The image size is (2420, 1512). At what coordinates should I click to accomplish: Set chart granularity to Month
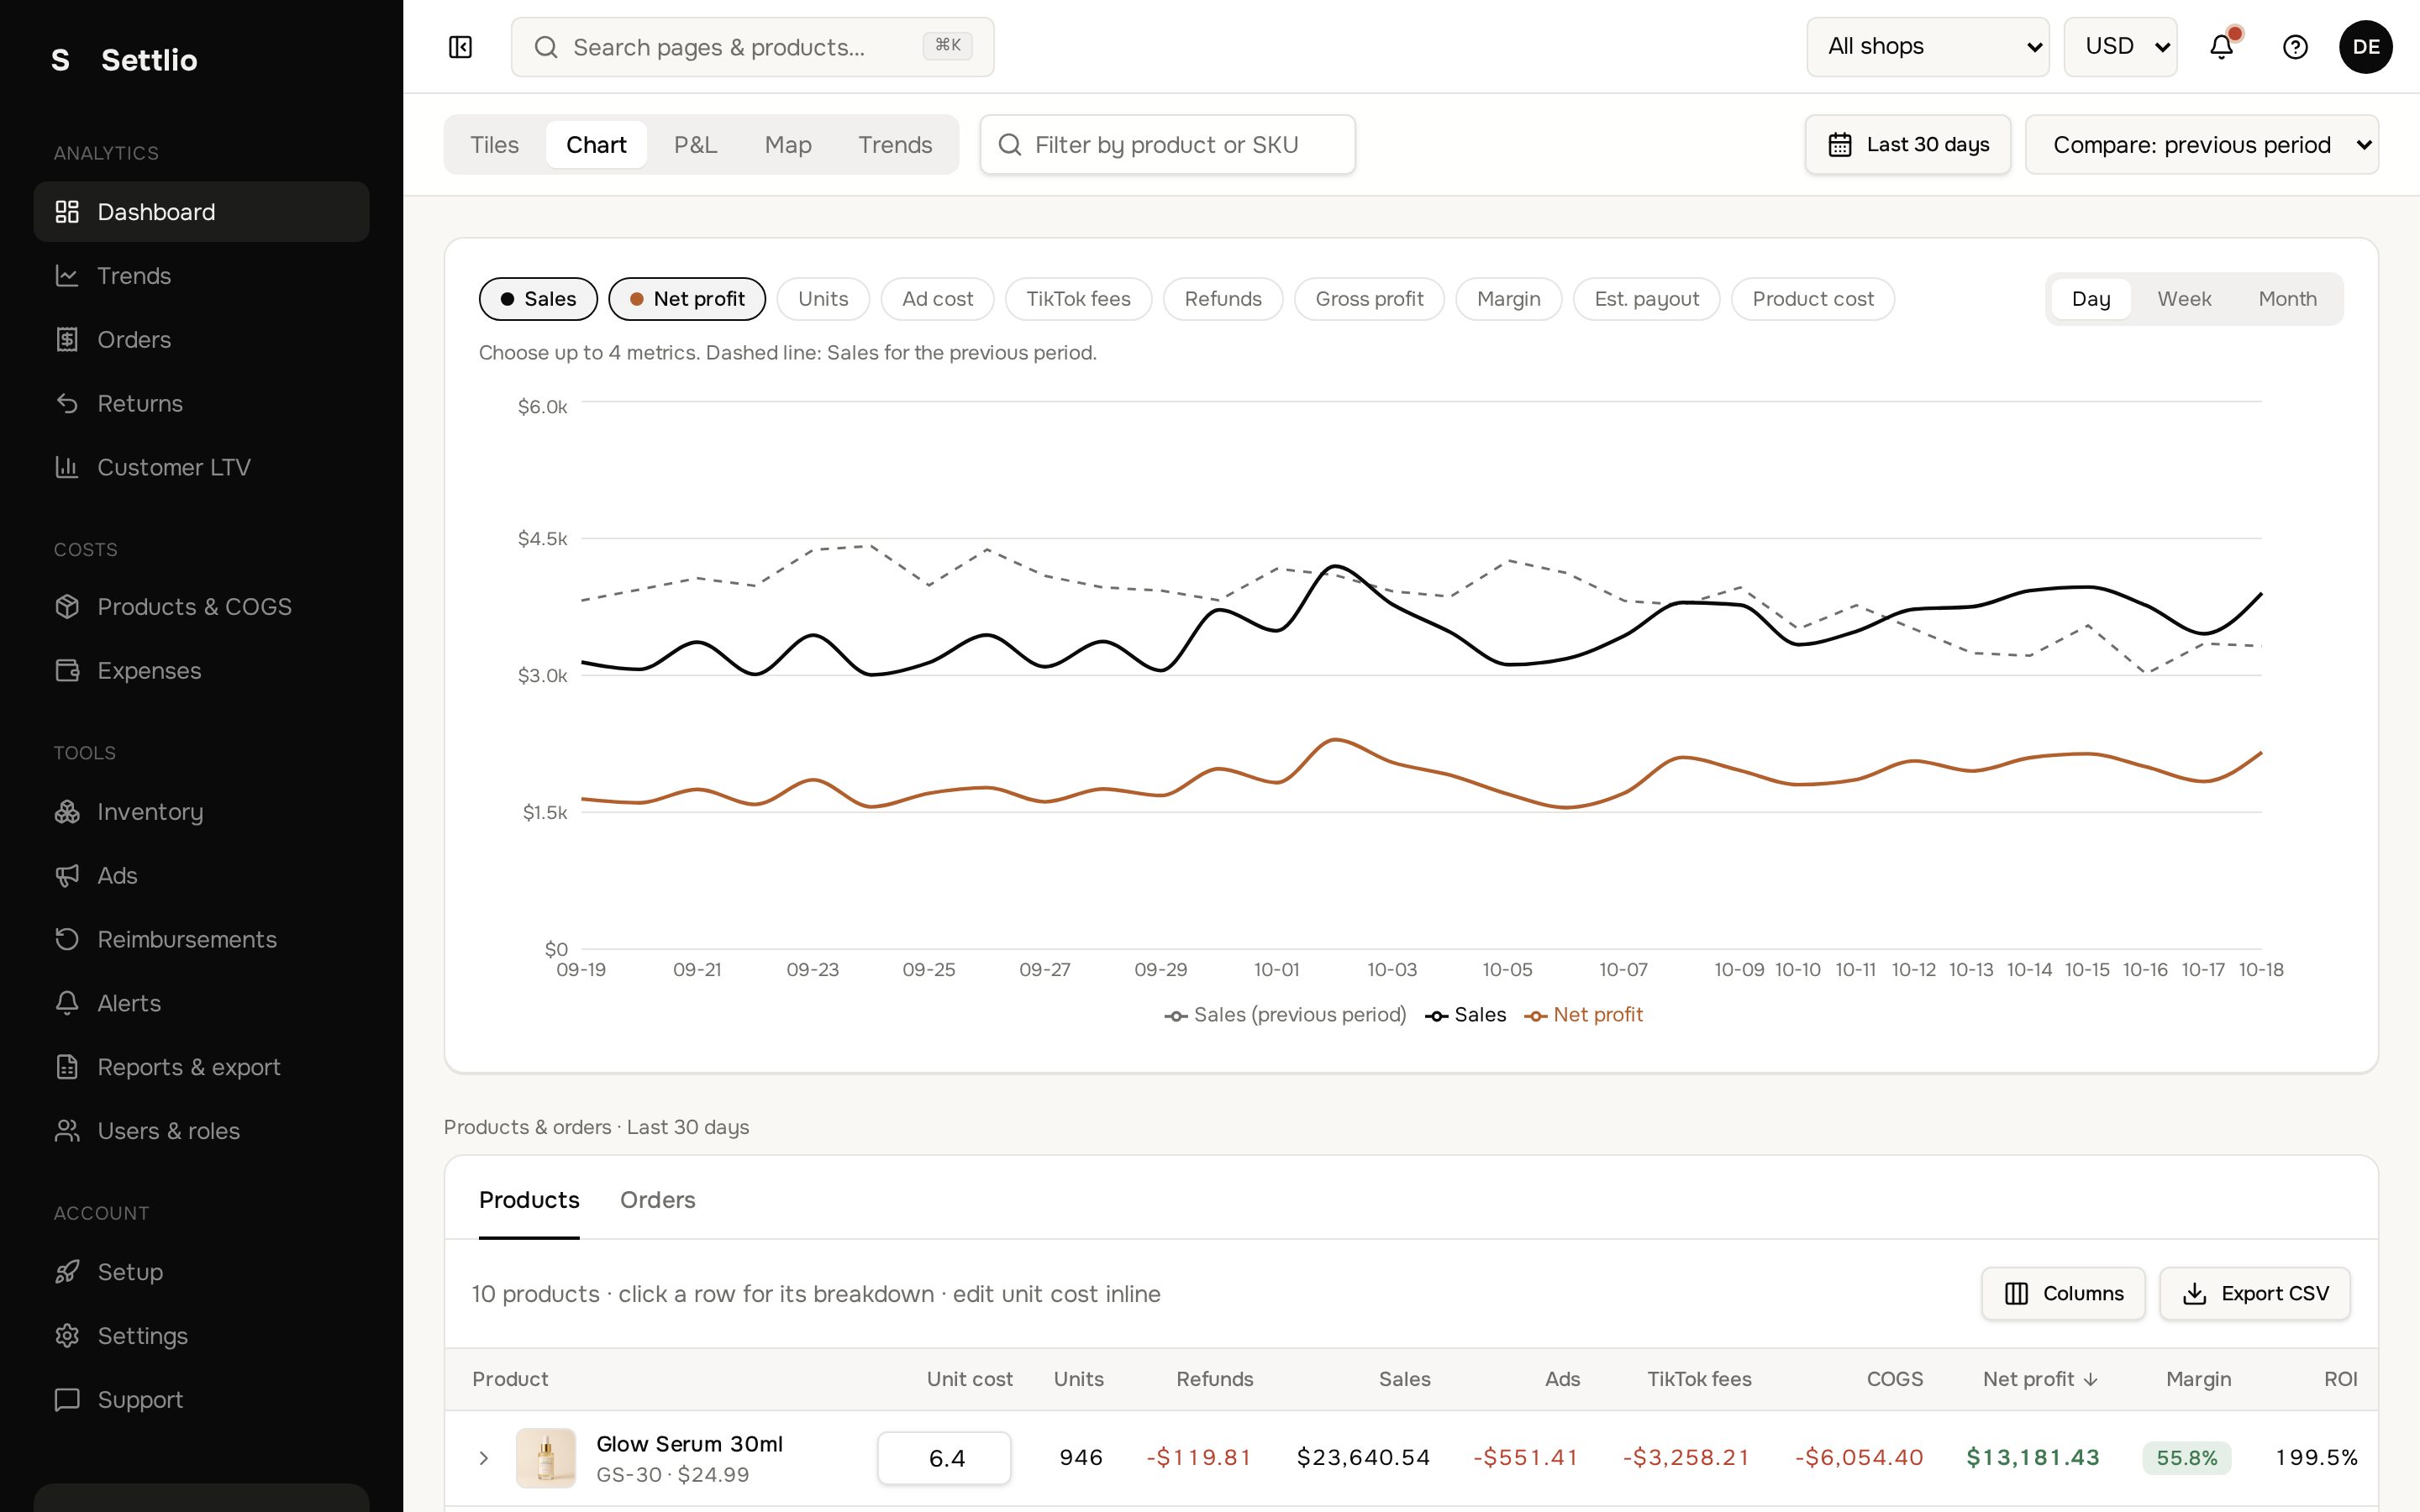2287,299
